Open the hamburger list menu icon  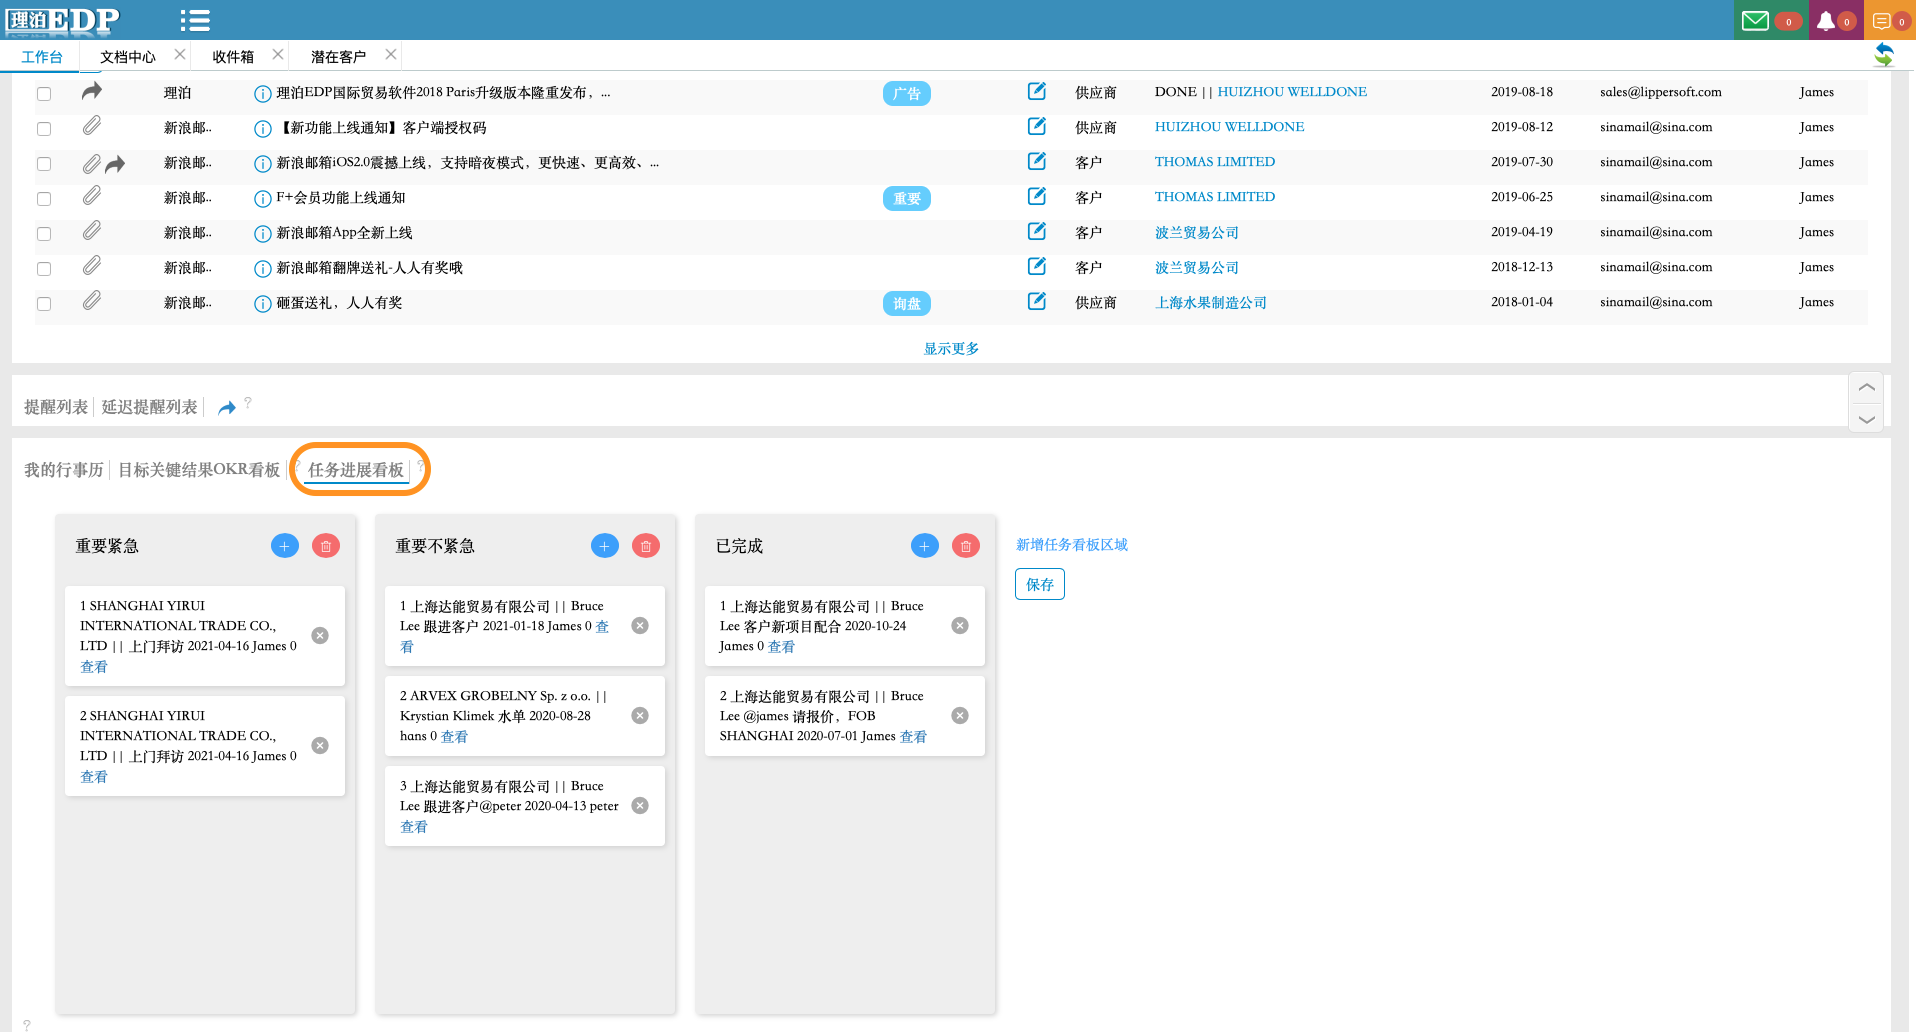point(194,20)
